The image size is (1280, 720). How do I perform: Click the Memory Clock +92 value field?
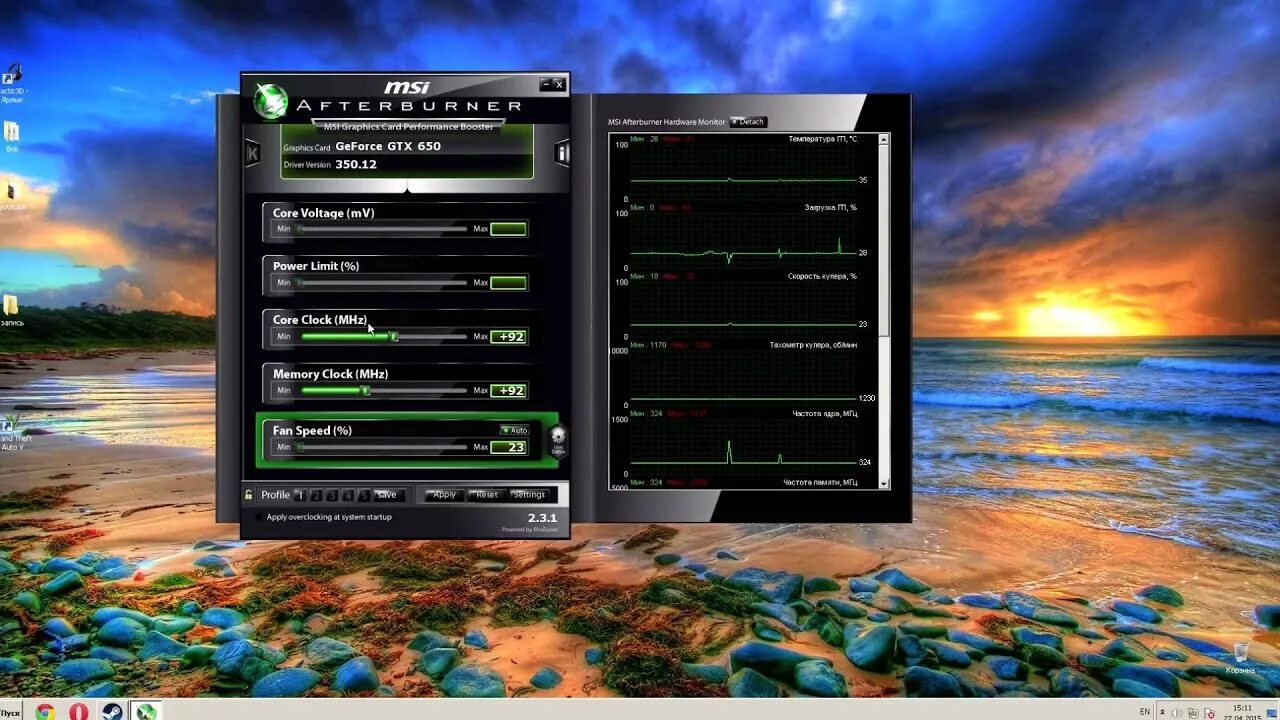coord(509,391)
